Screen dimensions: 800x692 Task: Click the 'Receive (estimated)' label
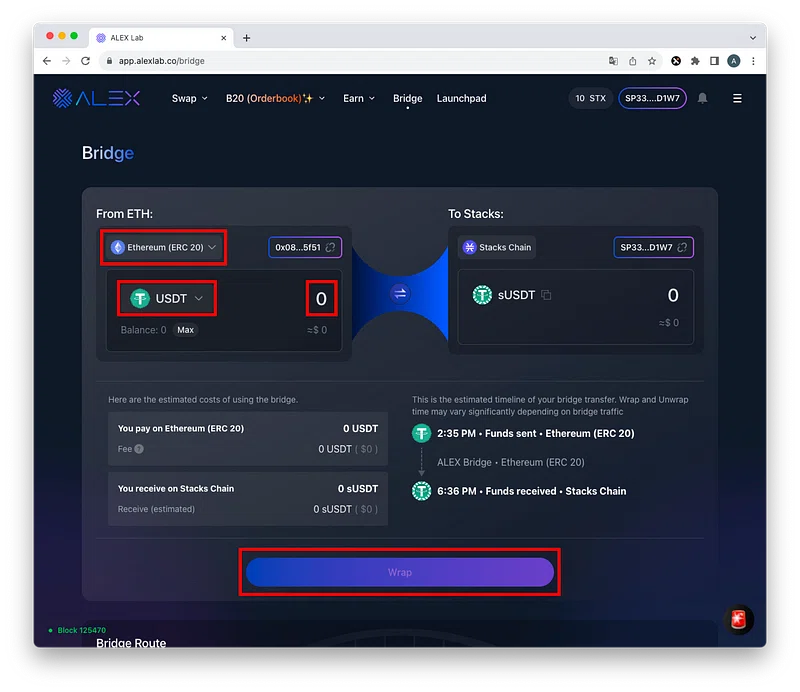pos(156,509)
